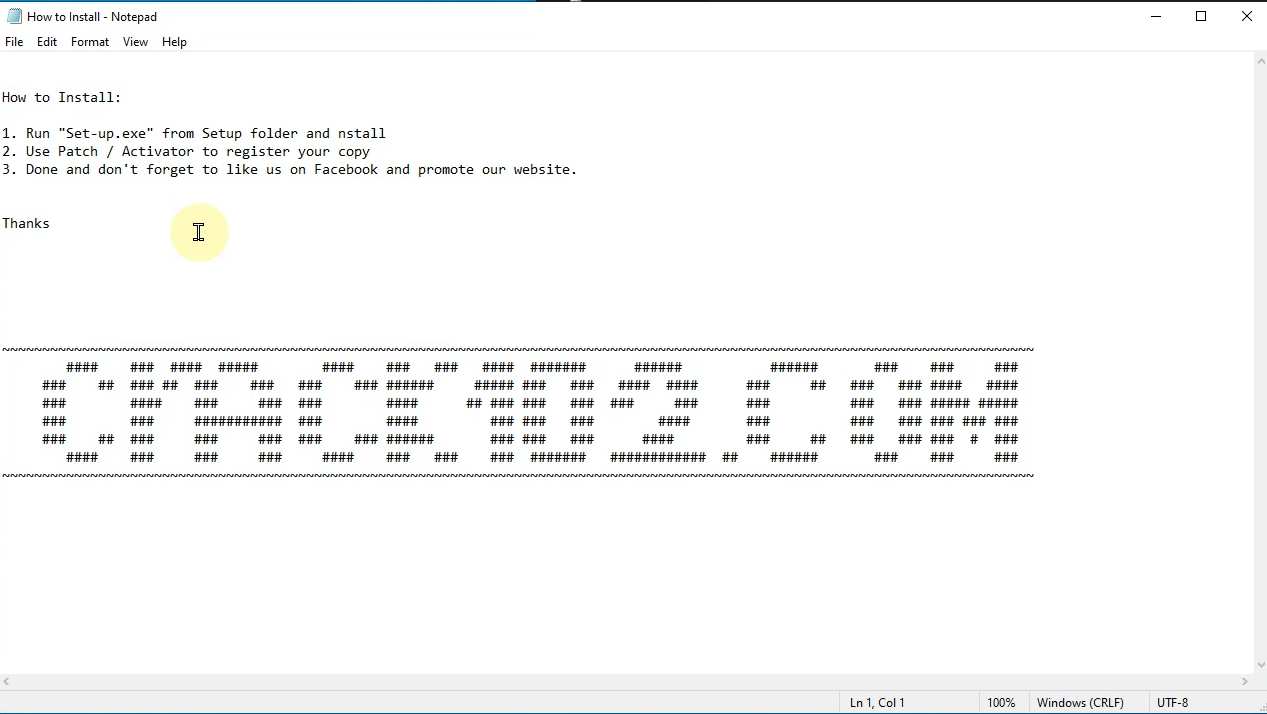The height and width of the screenshot is (714, 1267).
Task: Show the Help menu
Action: (x=174, y=42)
